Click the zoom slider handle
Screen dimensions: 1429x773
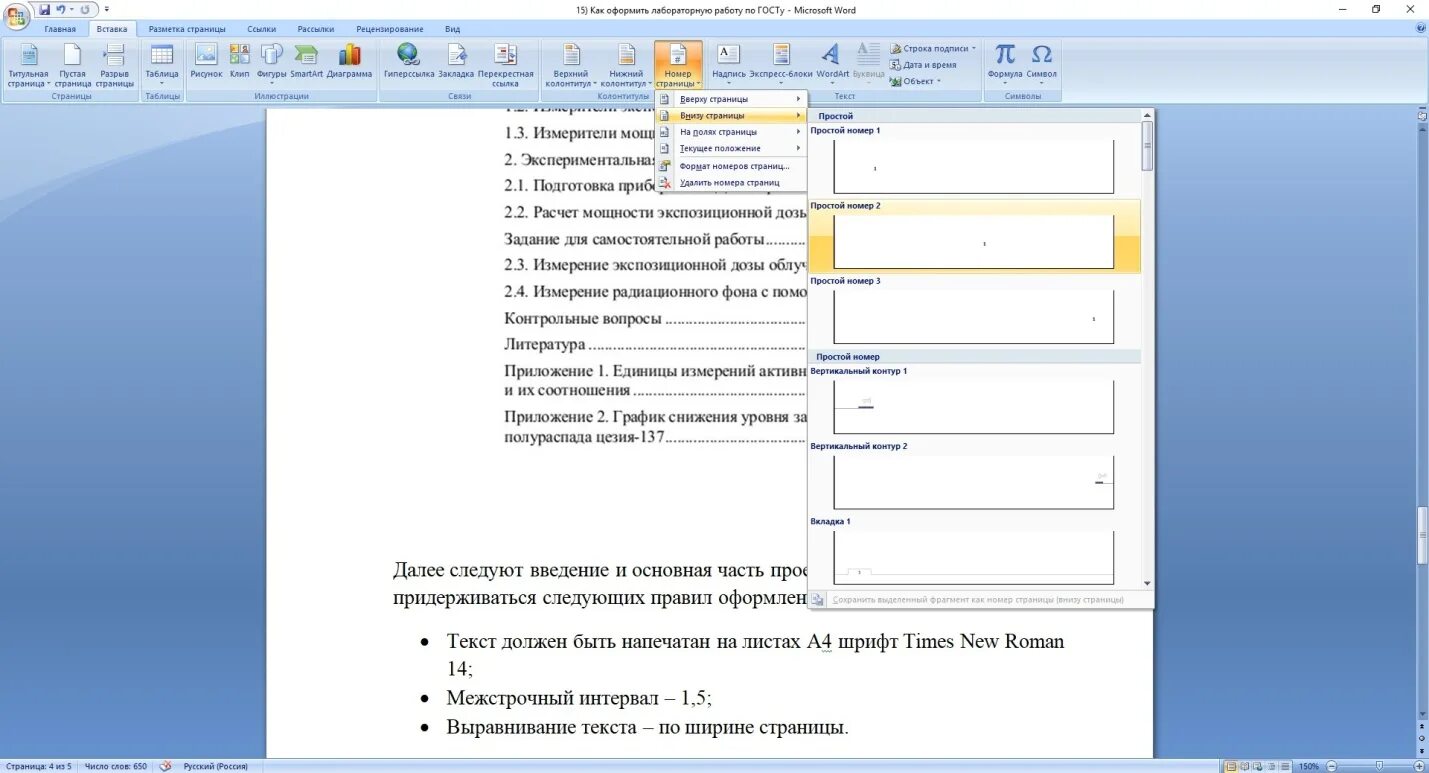tap(1379, 766)
